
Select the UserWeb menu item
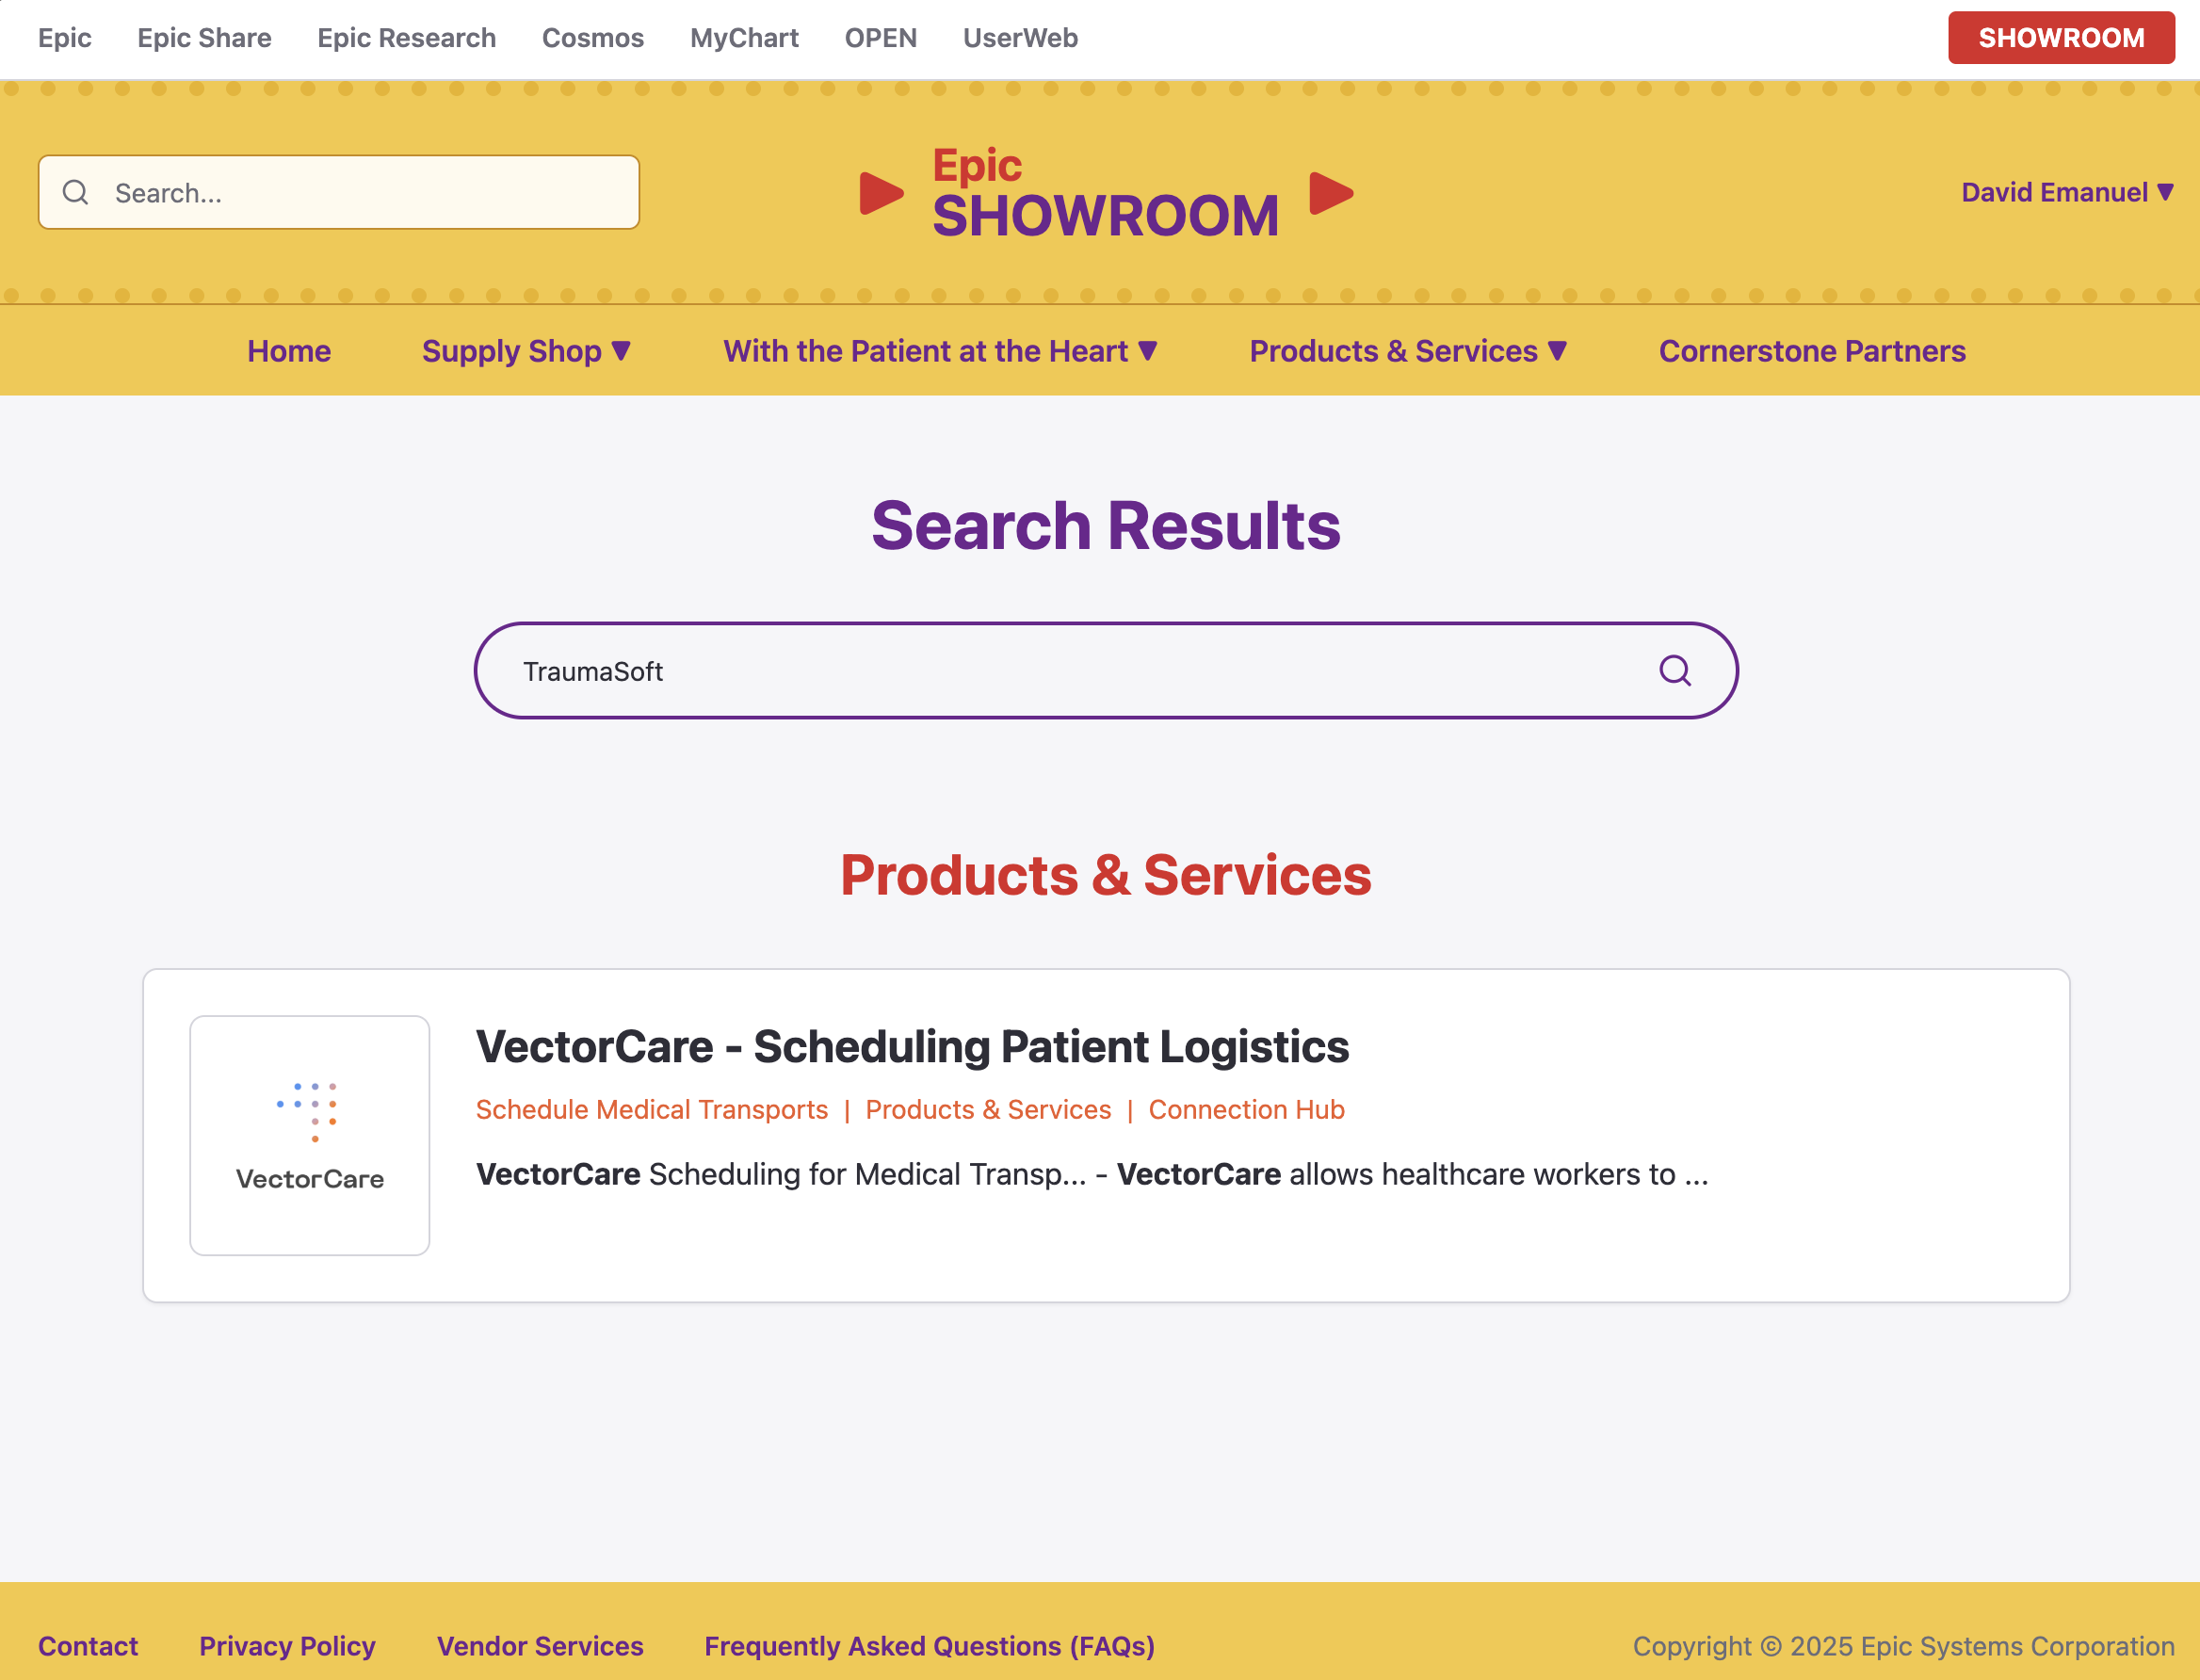[1019, 38]
